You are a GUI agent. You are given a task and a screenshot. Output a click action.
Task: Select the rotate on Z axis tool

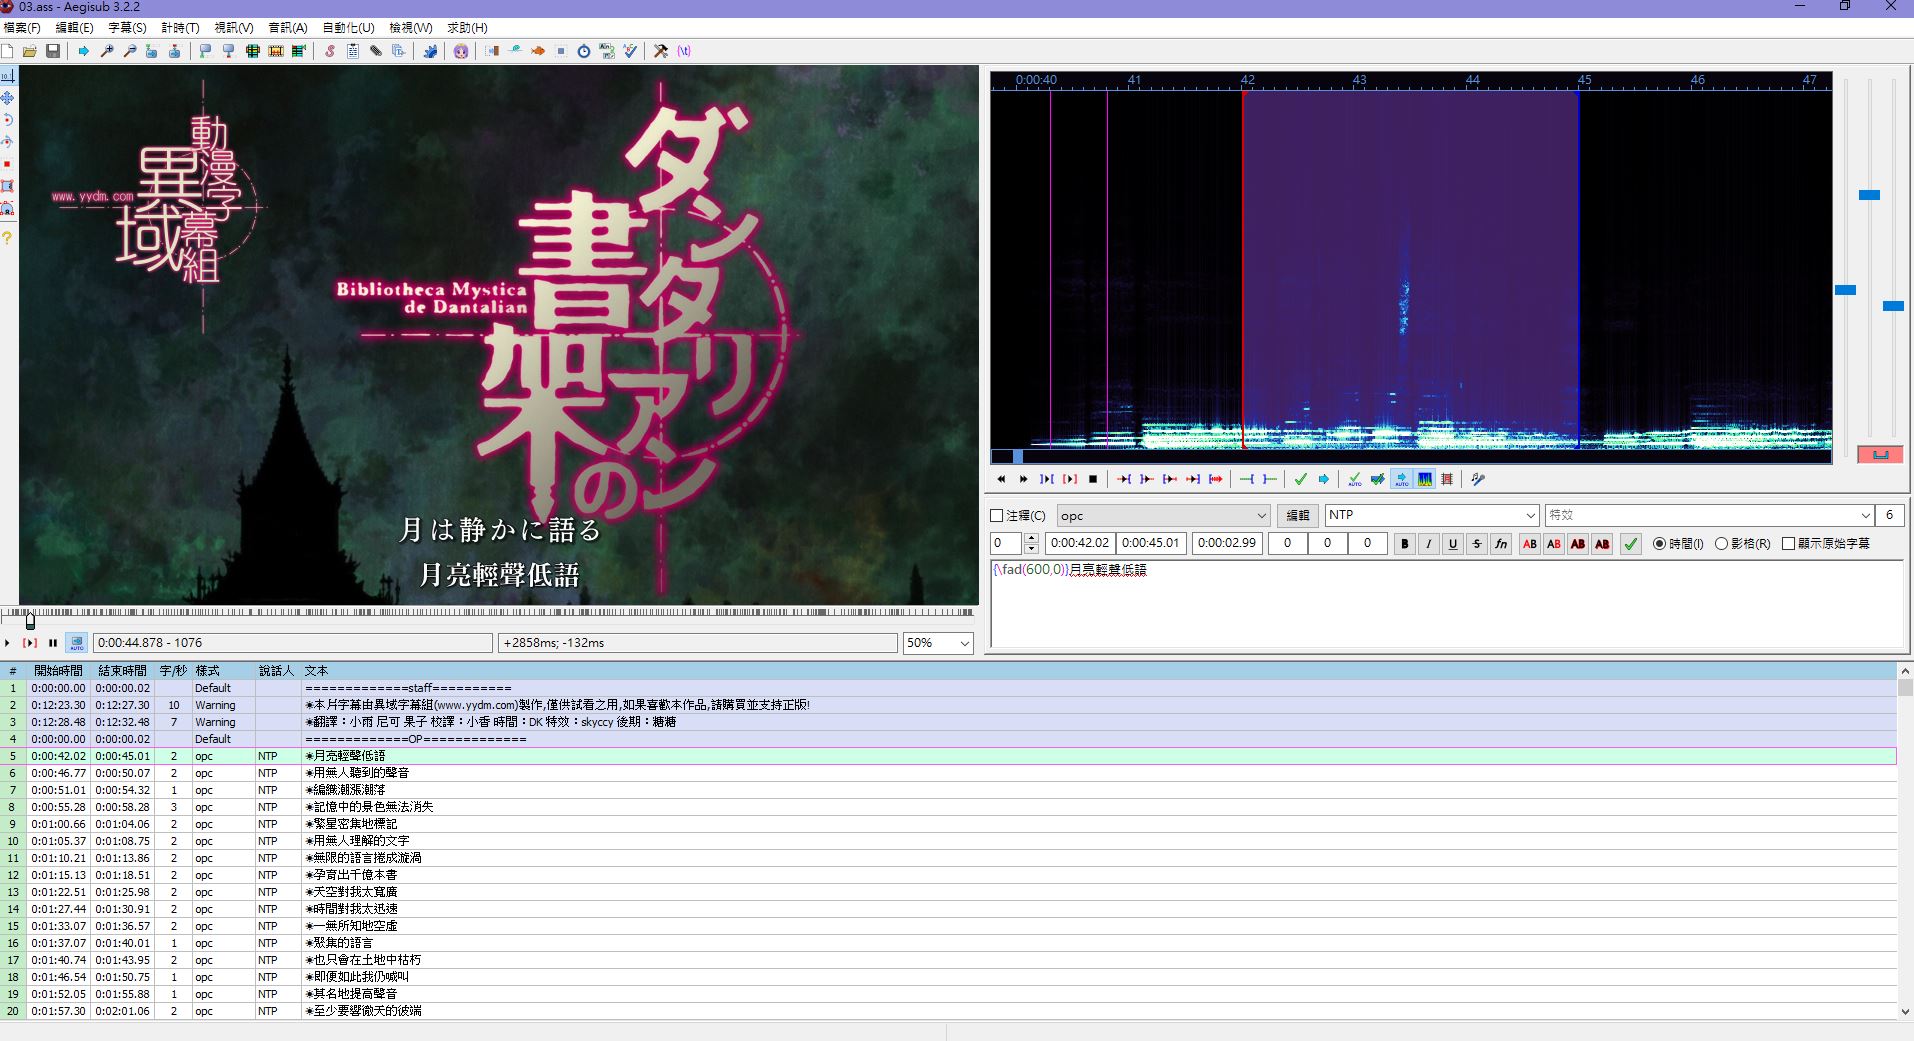pyautogui.click(x=7, y=120)
